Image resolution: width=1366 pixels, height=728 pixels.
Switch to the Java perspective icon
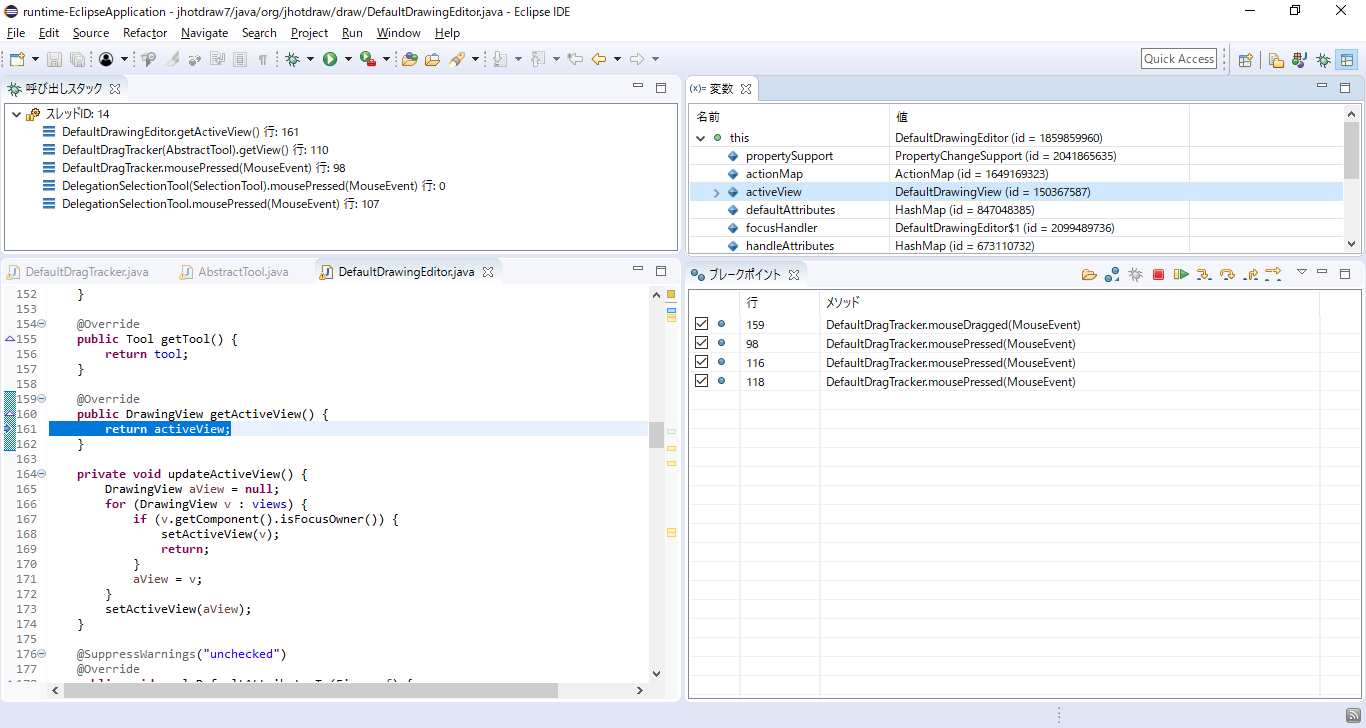(x=1300, y=59)
